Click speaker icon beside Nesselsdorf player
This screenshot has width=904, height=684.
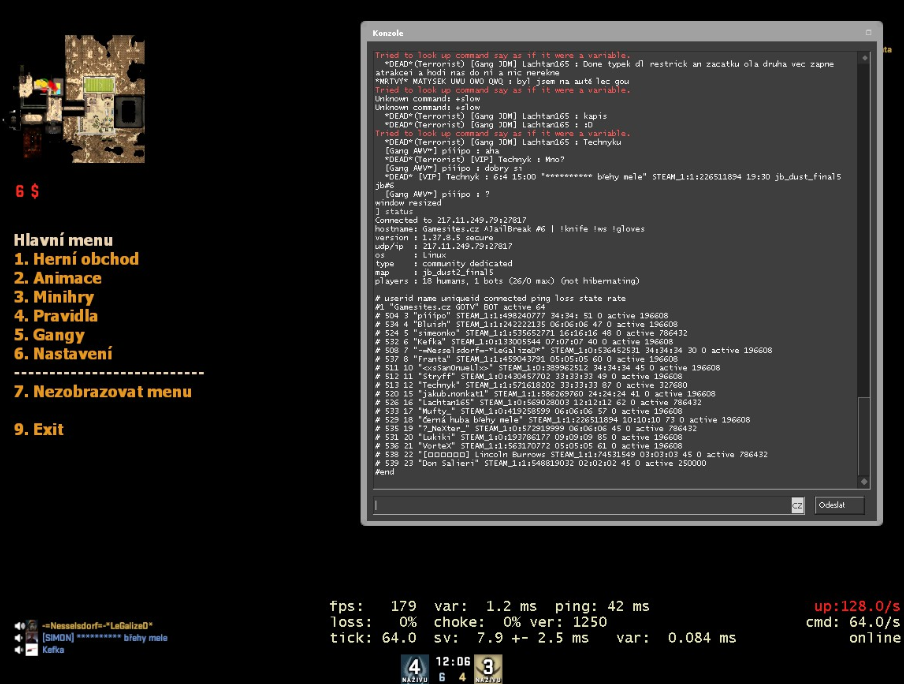[19, 625]
